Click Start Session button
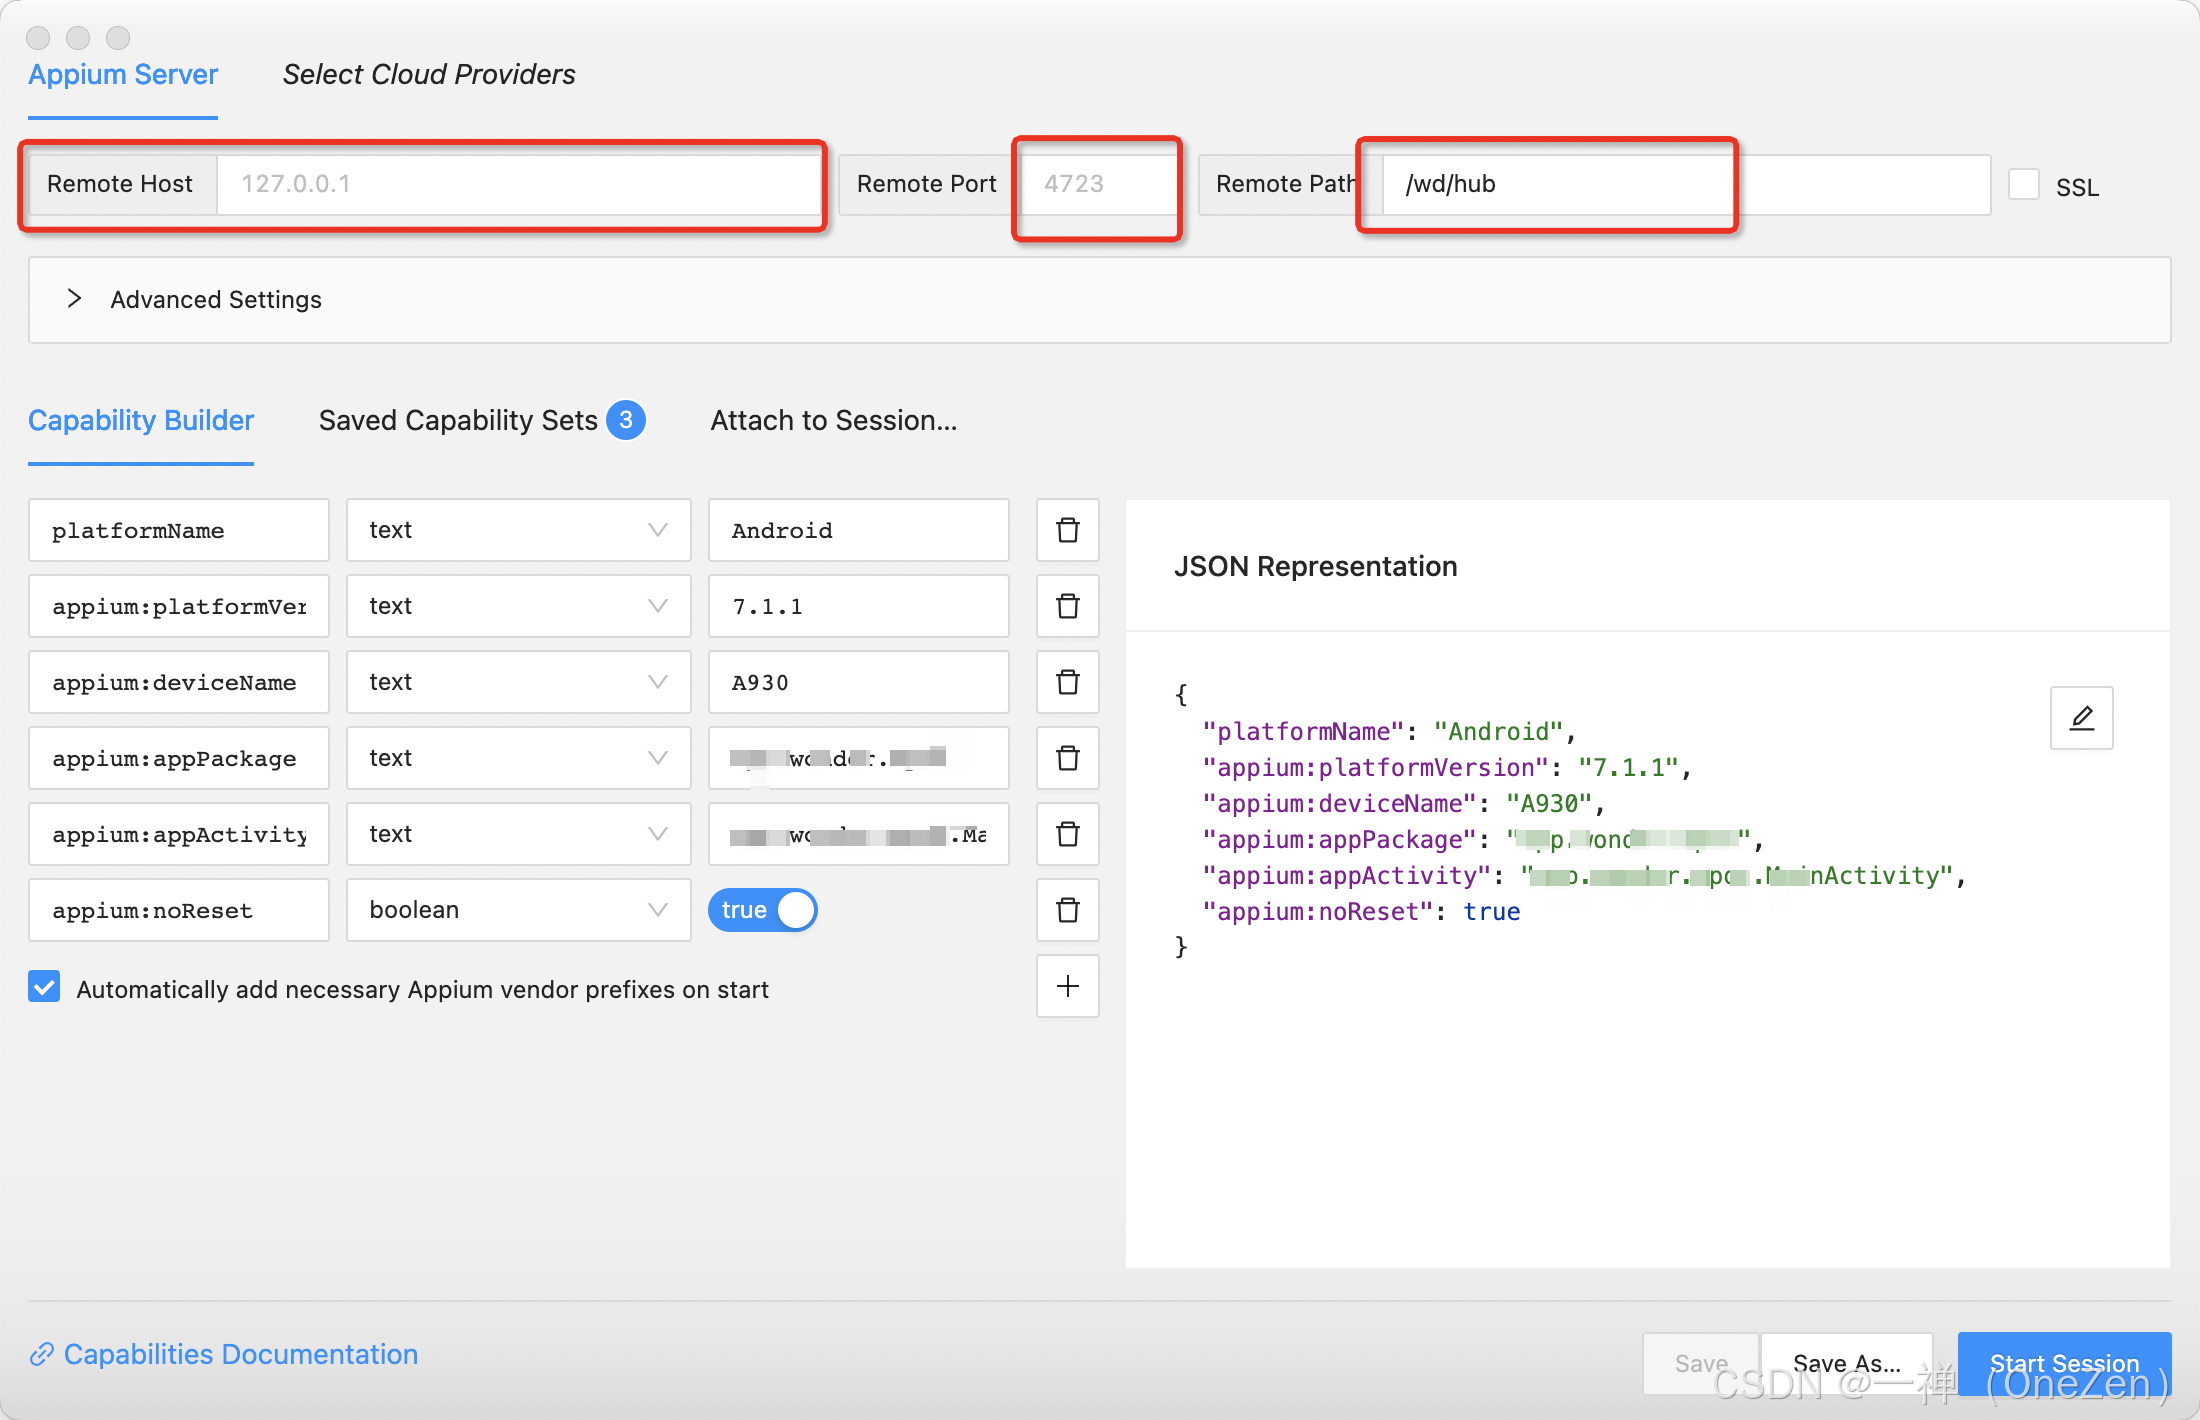The image size is (2200, 1420). point(2064,1363)
